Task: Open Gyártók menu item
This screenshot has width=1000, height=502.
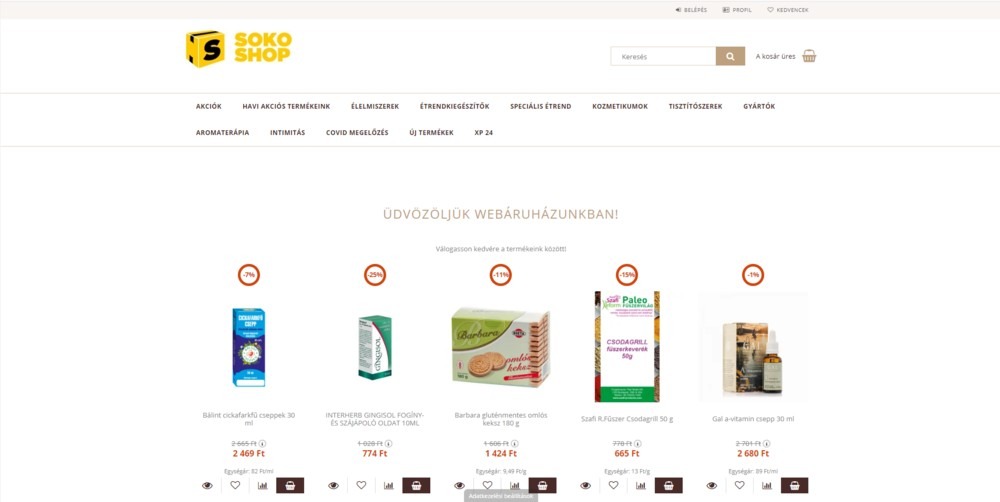Action: pos(759,107)
